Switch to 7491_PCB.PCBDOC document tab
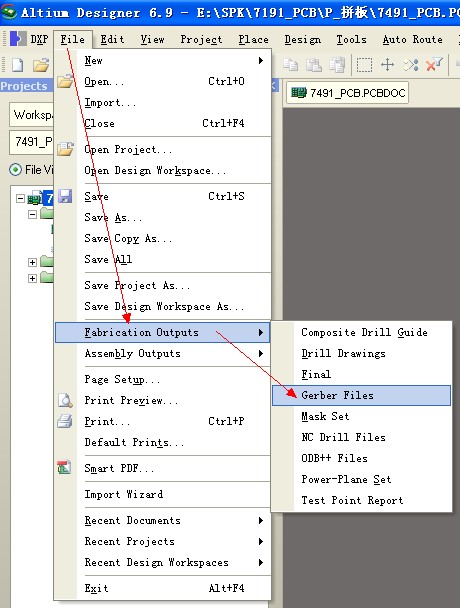460x608 pixels. click(347, 93)
